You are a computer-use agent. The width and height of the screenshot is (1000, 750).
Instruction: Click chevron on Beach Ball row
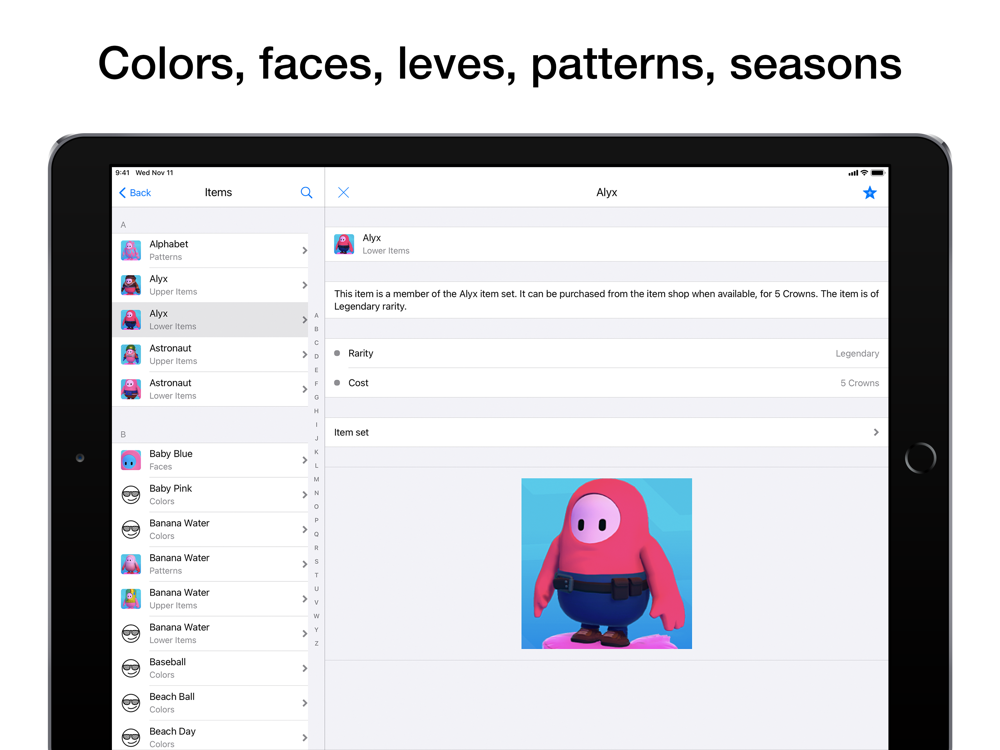point(304,703)
